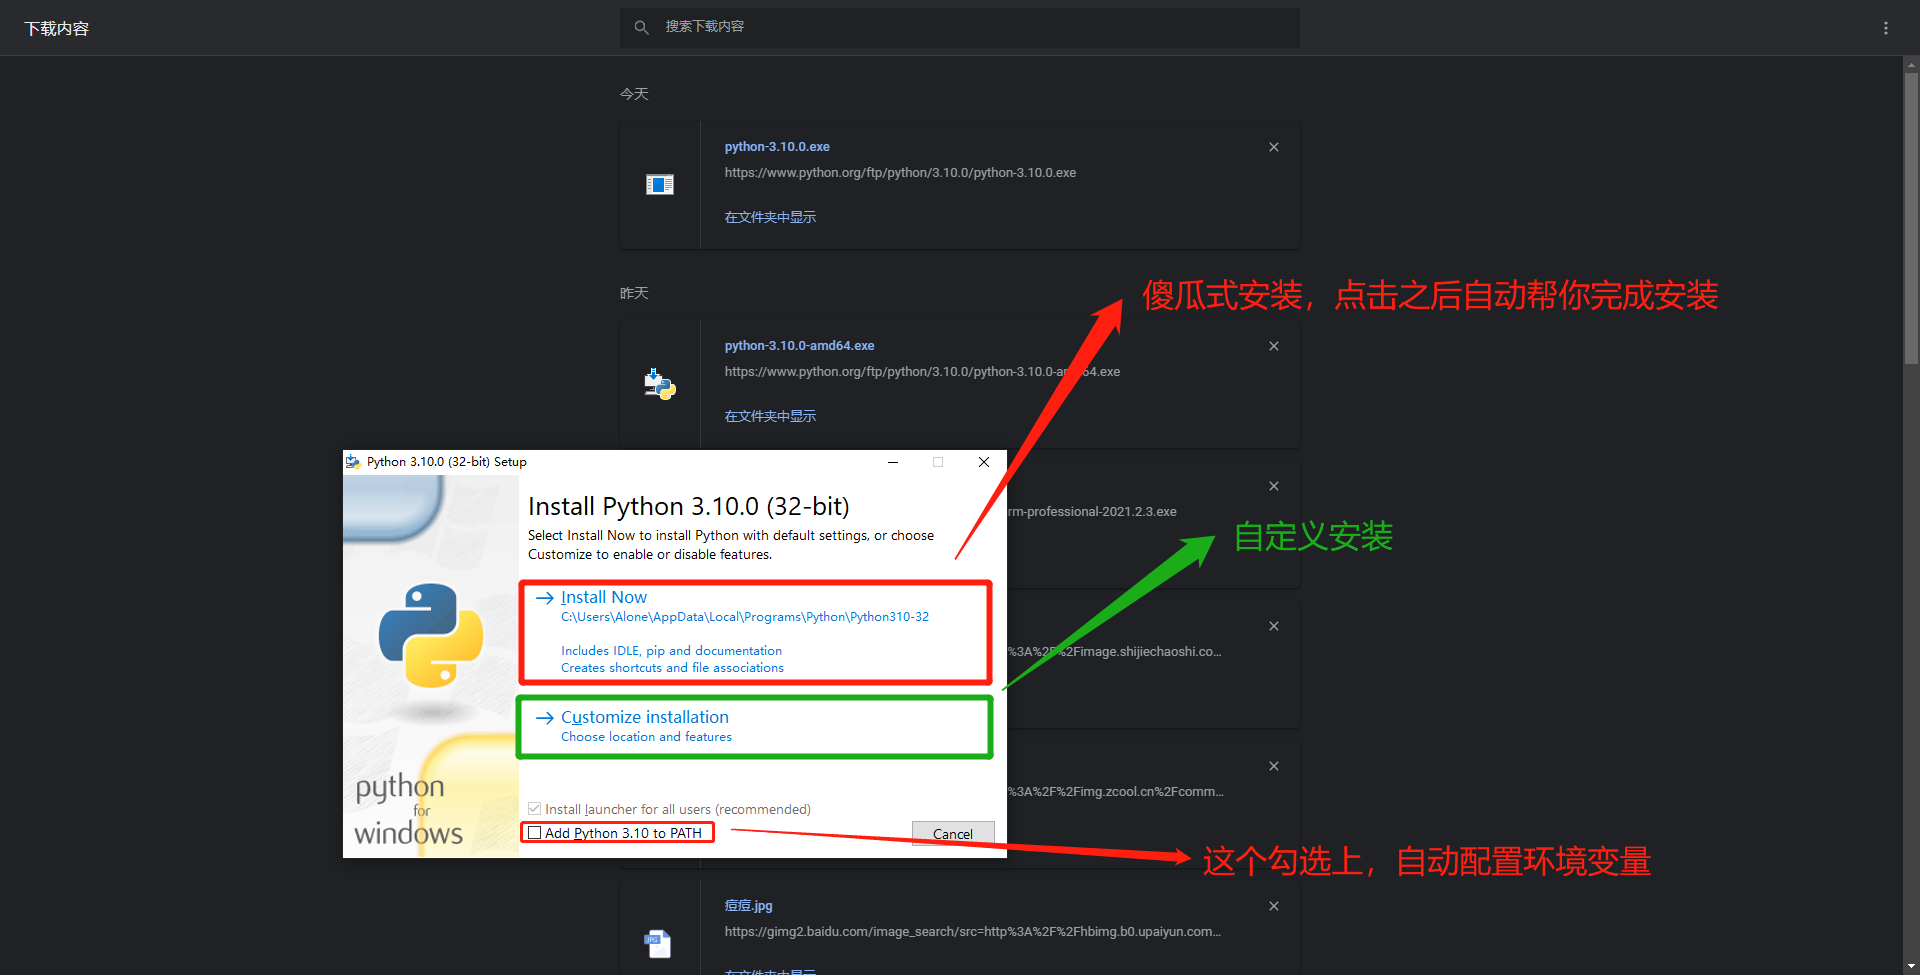Check the Add Python 3.10 to PATH checkbox
The height and width of the screenshot is (975, 1920).
tap(535, 832)
